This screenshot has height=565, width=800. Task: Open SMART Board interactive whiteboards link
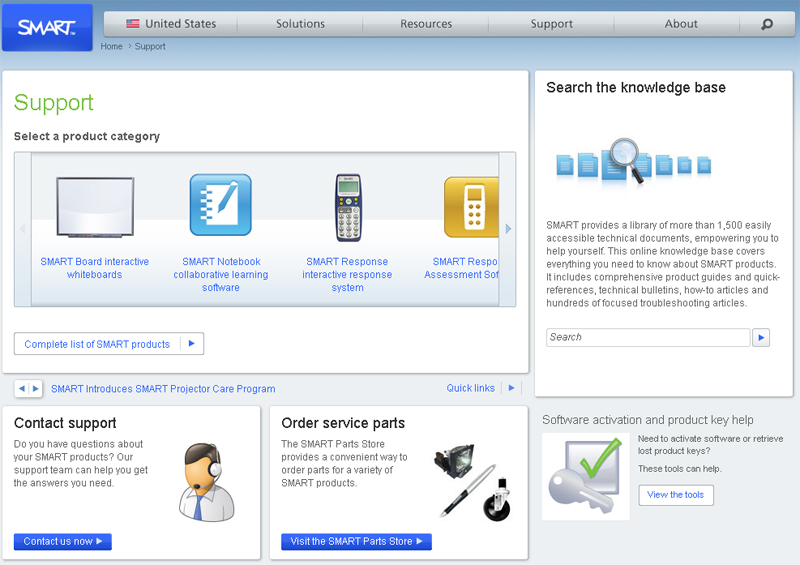[95, 268]
